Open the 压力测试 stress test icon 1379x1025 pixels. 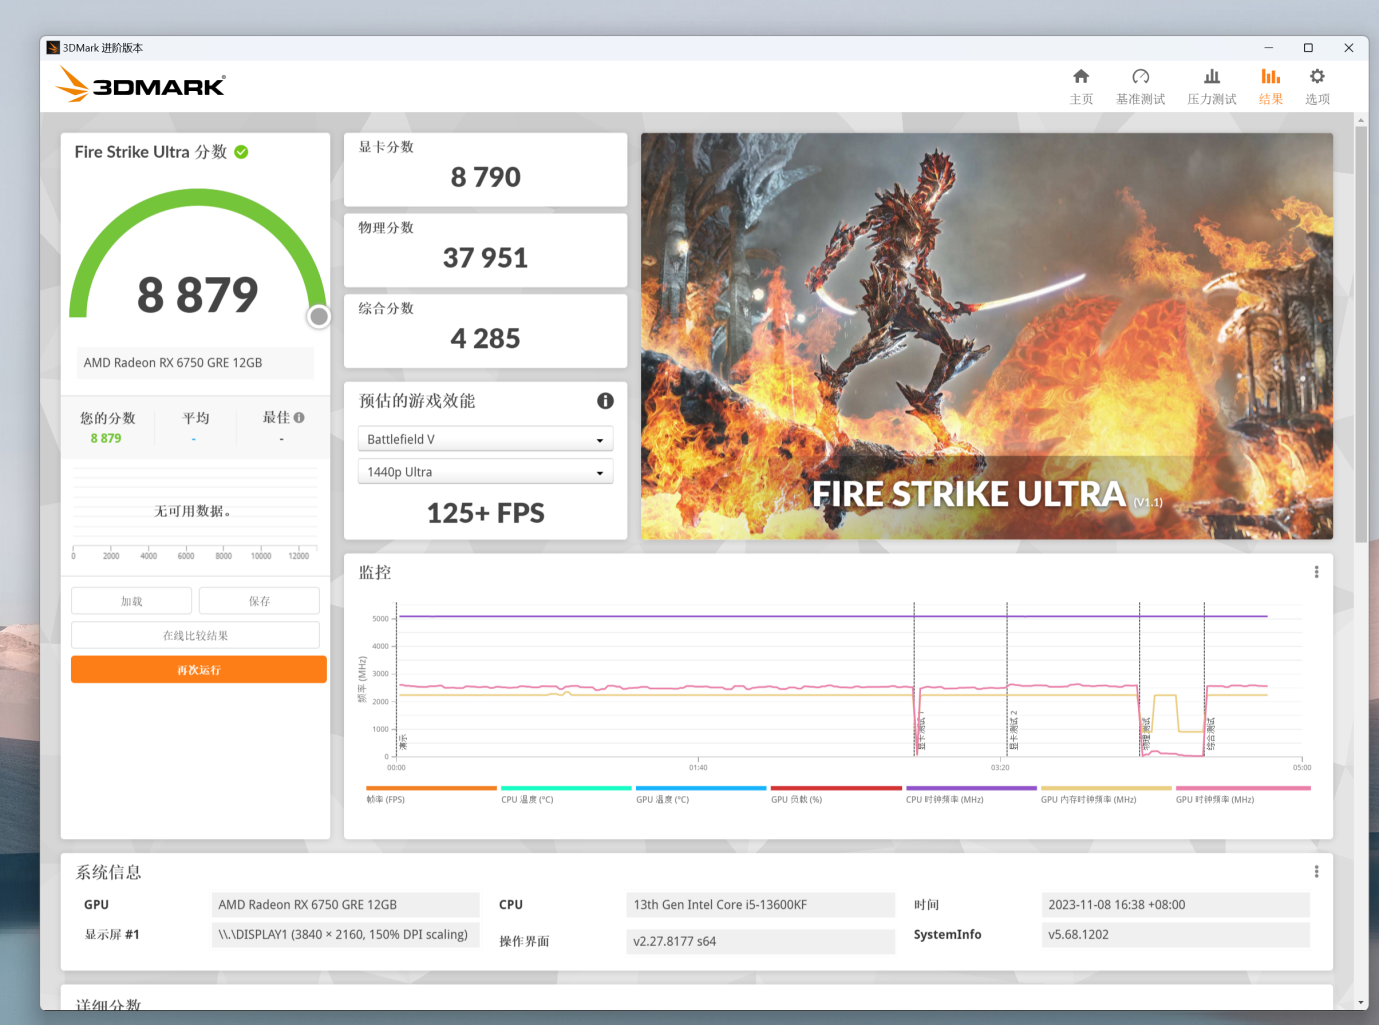click(x=1212, y=77)
